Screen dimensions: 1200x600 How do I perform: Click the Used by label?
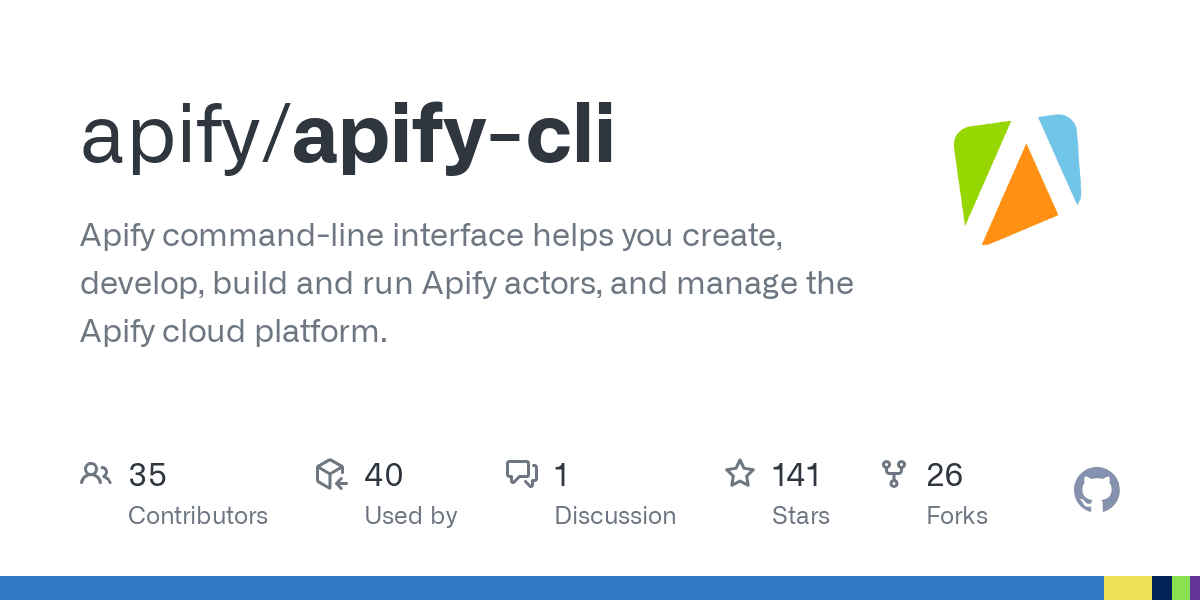pyautogui.click(x=411, y=516)
